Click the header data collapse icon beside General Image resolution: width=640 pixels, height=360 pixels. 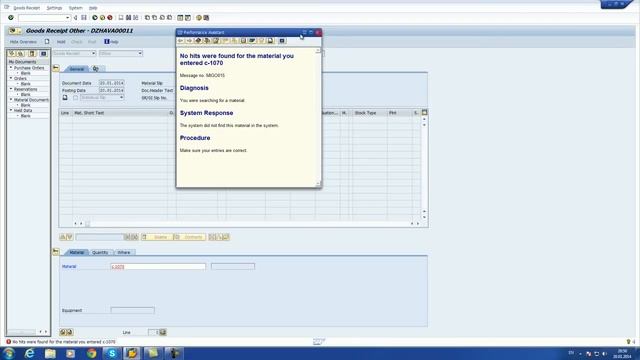click(x=56, y=68)
